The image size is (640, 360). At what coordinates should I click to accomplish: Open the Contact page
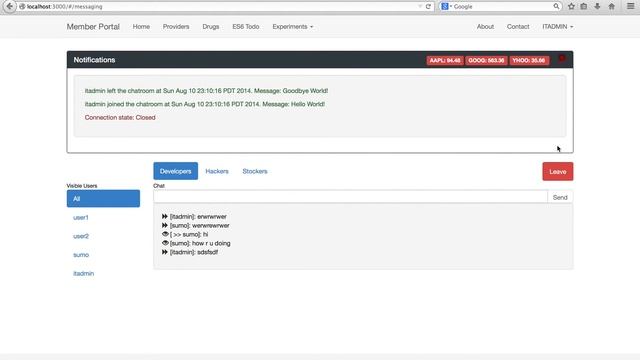[x=518, y=27]
